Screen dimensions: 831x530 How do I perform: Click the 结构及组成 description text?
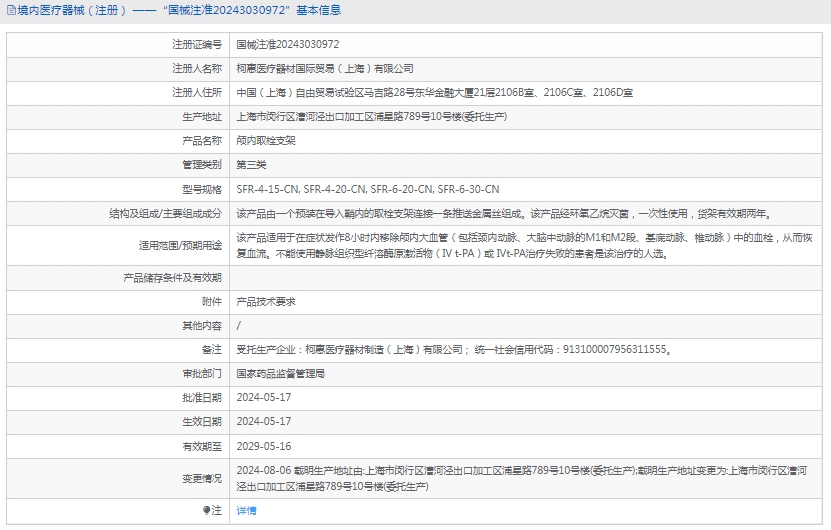pyautogui.click(x=504, y=214)
